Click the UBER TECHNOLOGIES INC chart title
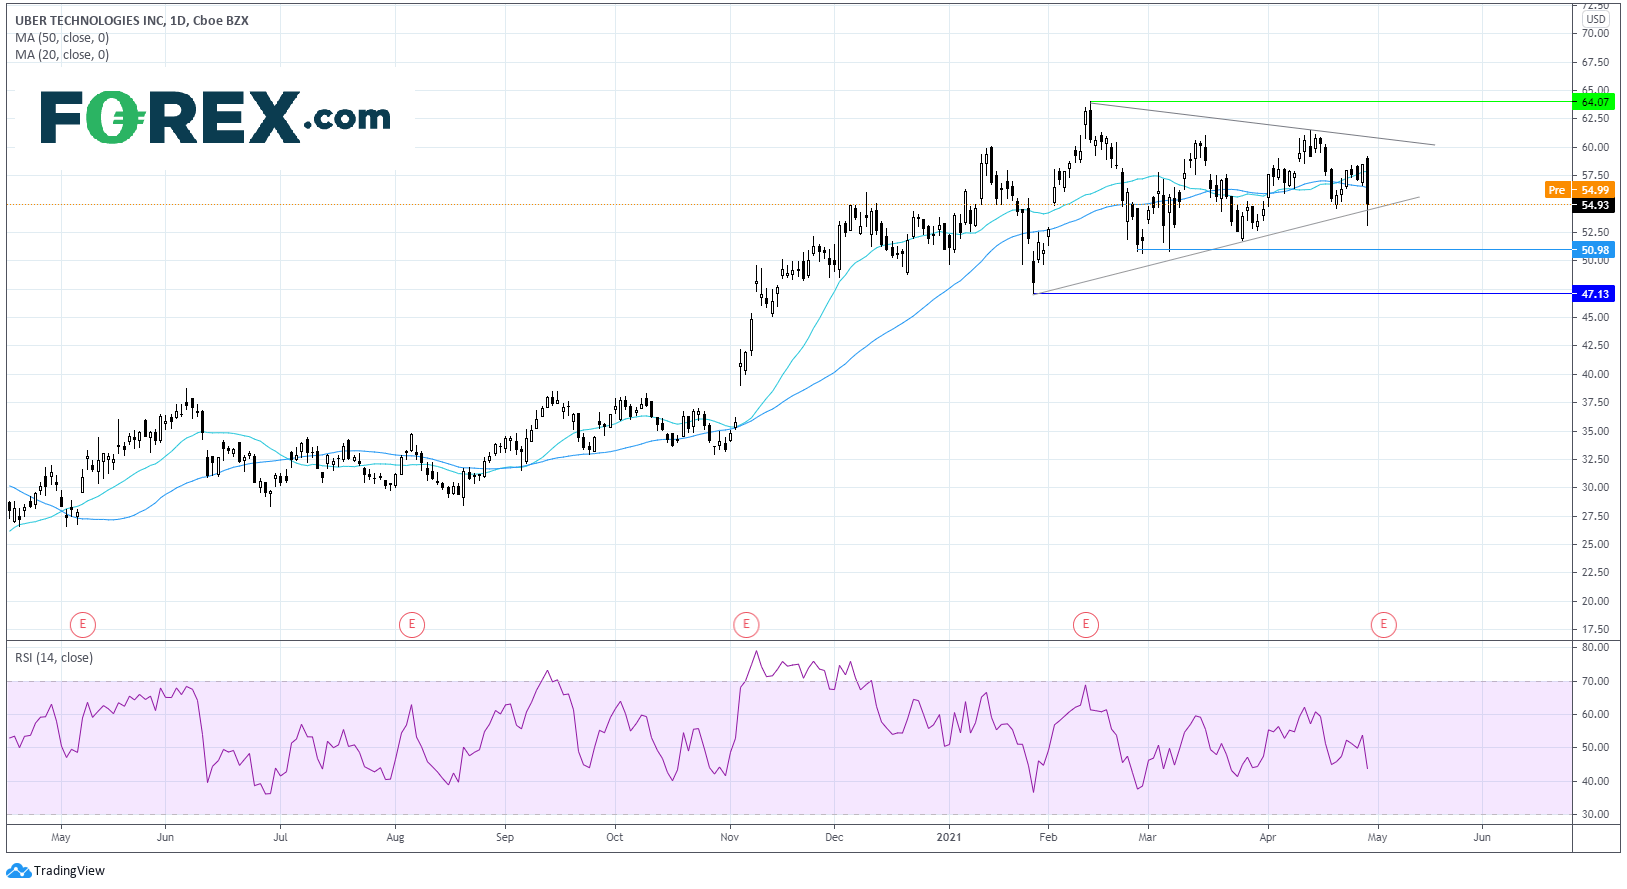This screenshot has height=889, width=1627. (x=132, y=20)
